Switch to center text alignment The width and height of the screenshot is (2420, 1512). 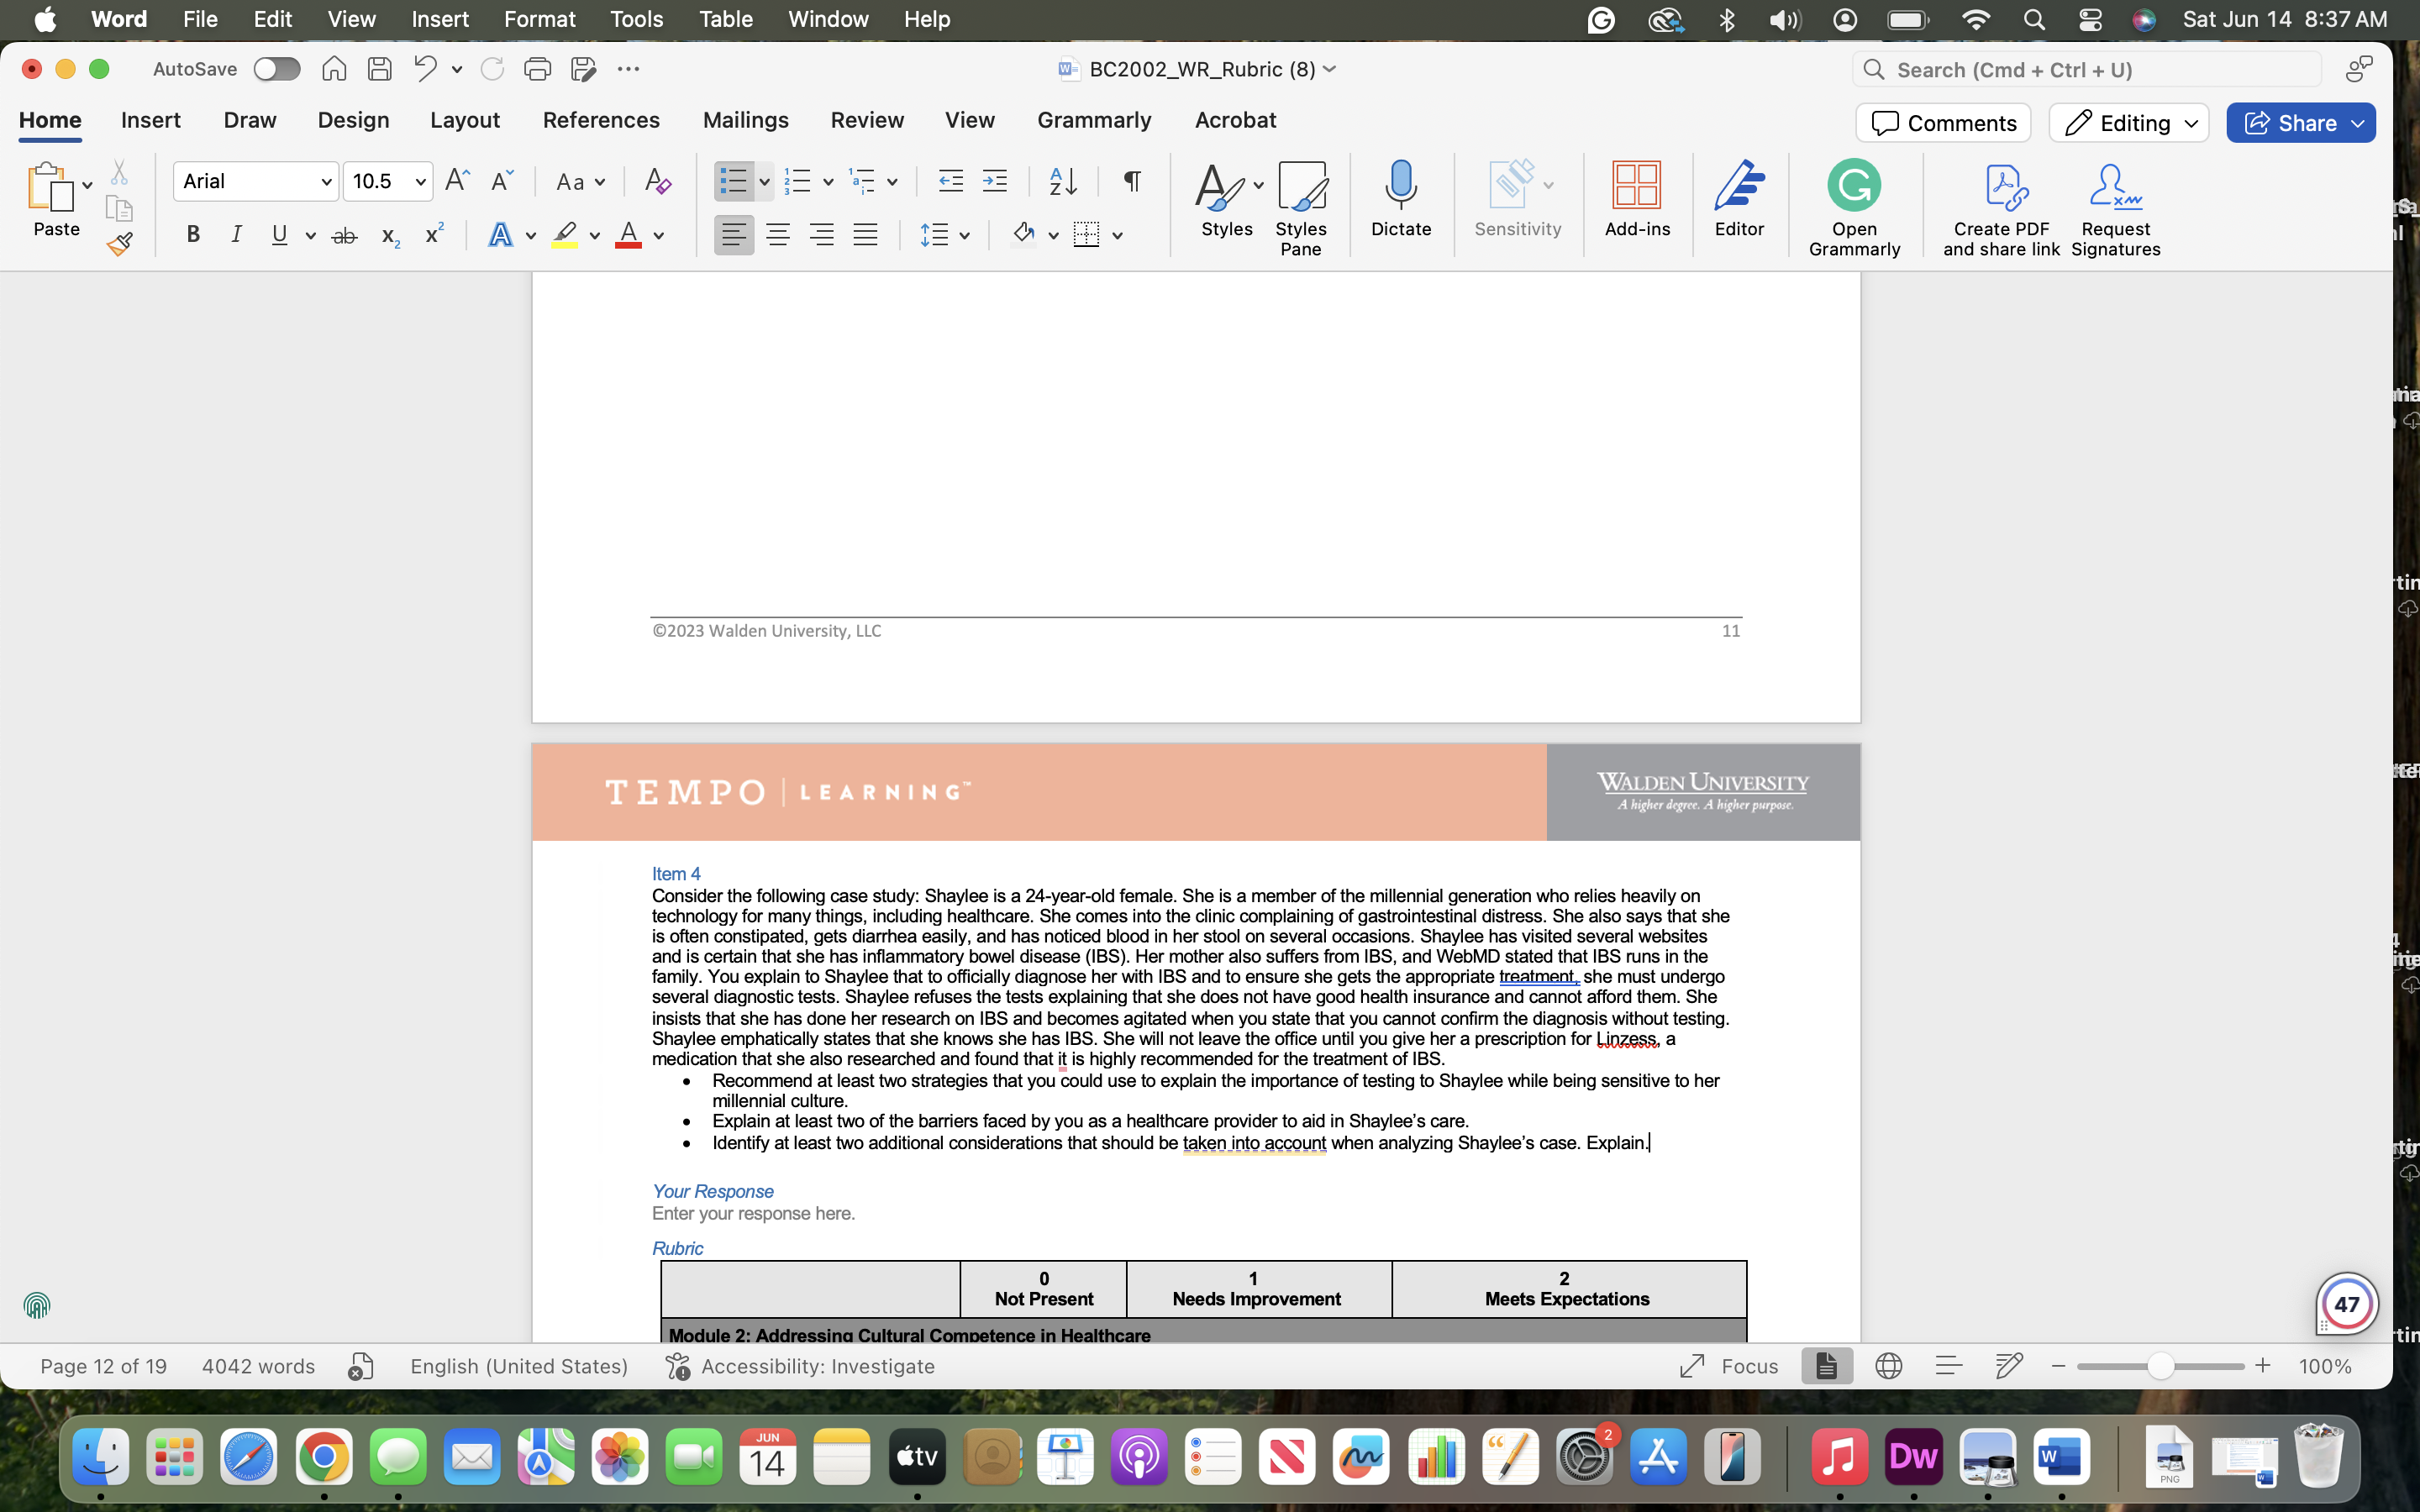(778, 234)
